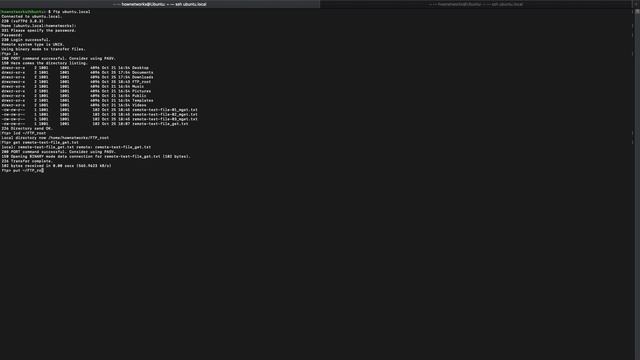Click the 'get remote-test-file_get.txt' command line

40,142
